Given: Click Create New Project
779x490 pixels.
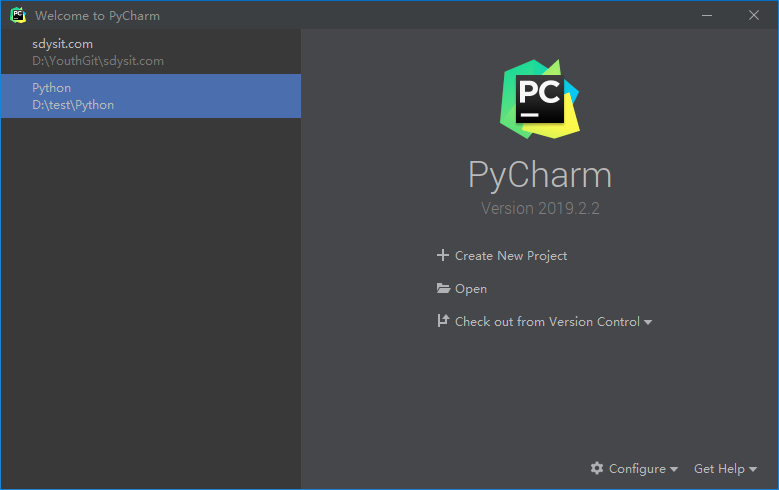Looking at the screenshot, I should pos(511,256).
